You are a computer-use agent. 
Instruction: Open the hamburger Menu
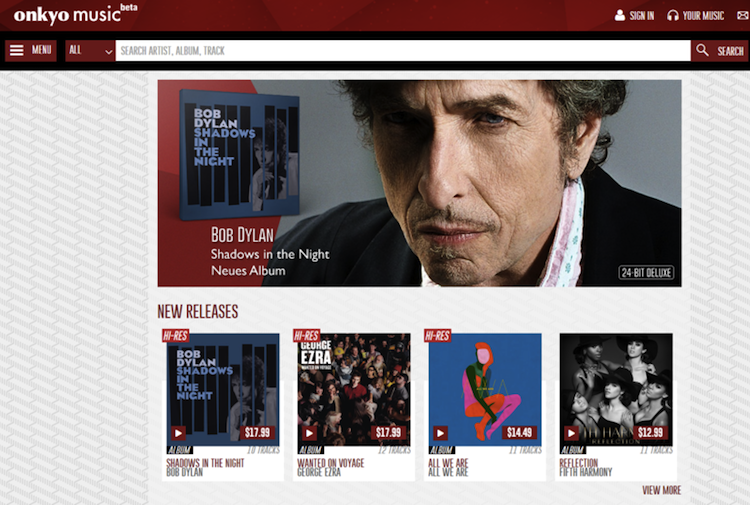point(31,51)
